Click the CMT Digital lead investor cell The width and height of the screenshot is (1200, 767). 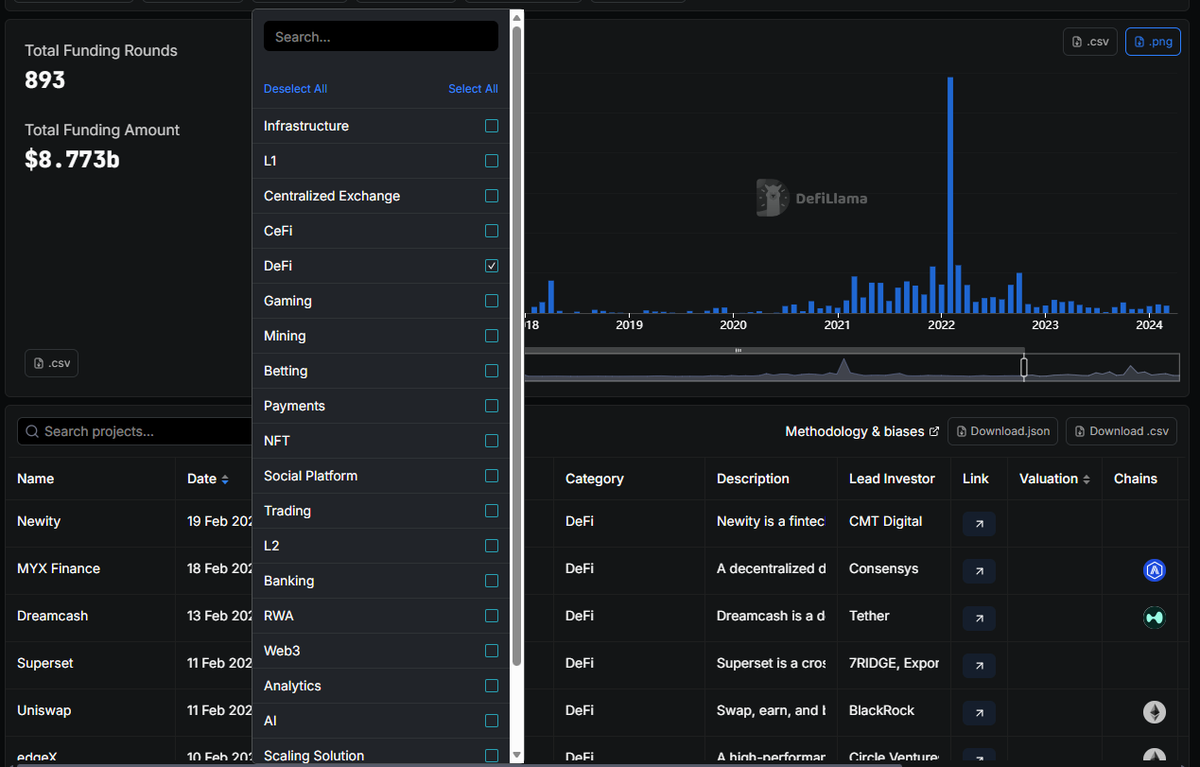point(886,522)
